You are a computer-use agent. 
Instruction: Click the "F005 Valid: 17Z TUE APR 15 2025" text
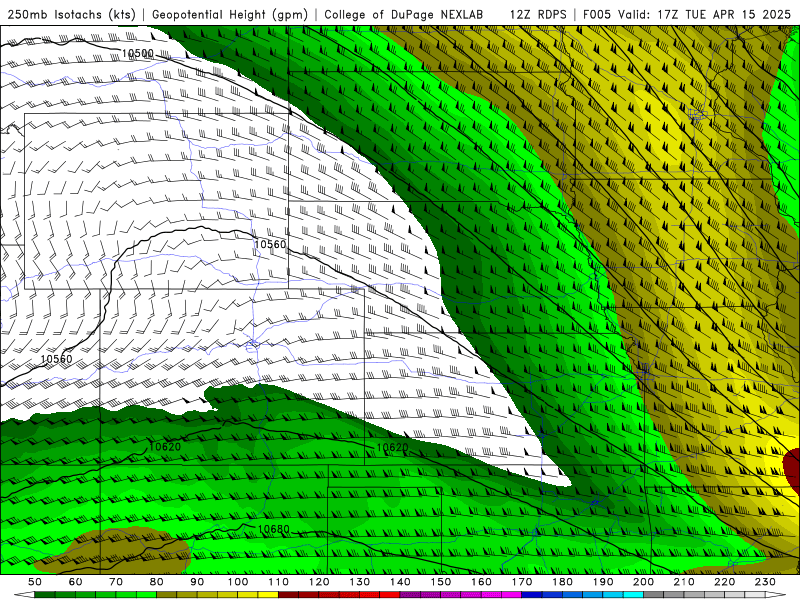tap(687, 14)
